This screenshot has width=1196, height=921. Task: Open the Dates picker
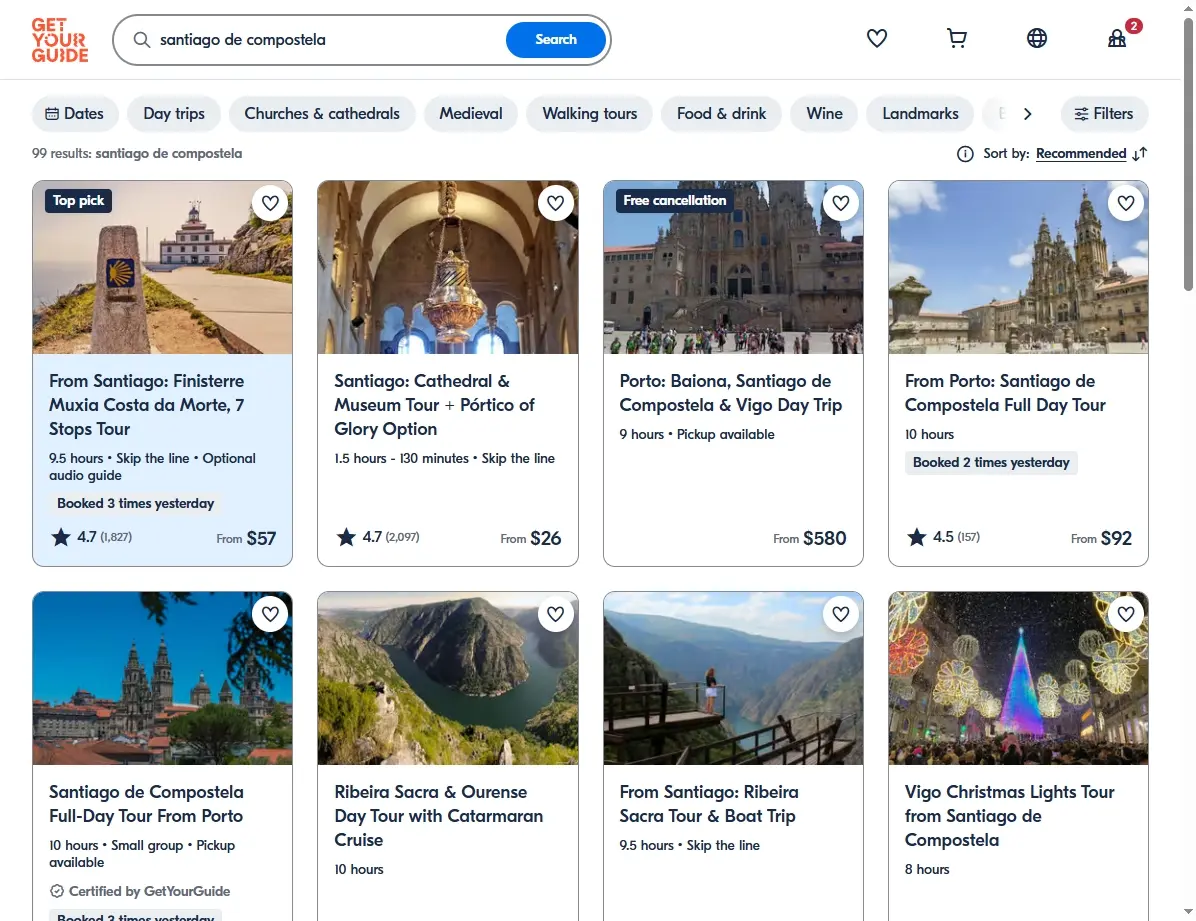pyautogui.click(x=75, y=114)
